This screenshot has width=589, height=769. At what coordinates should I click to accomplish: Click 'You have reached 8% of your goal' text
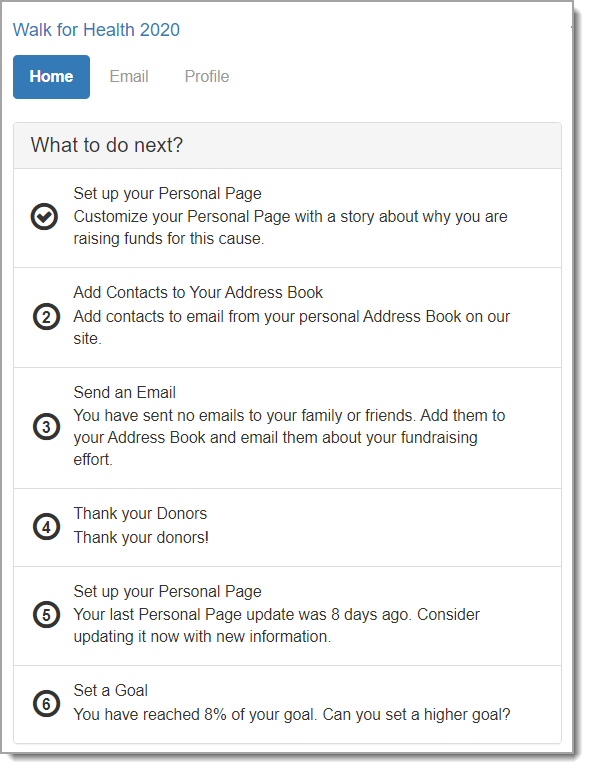click(x=292, y=715)
